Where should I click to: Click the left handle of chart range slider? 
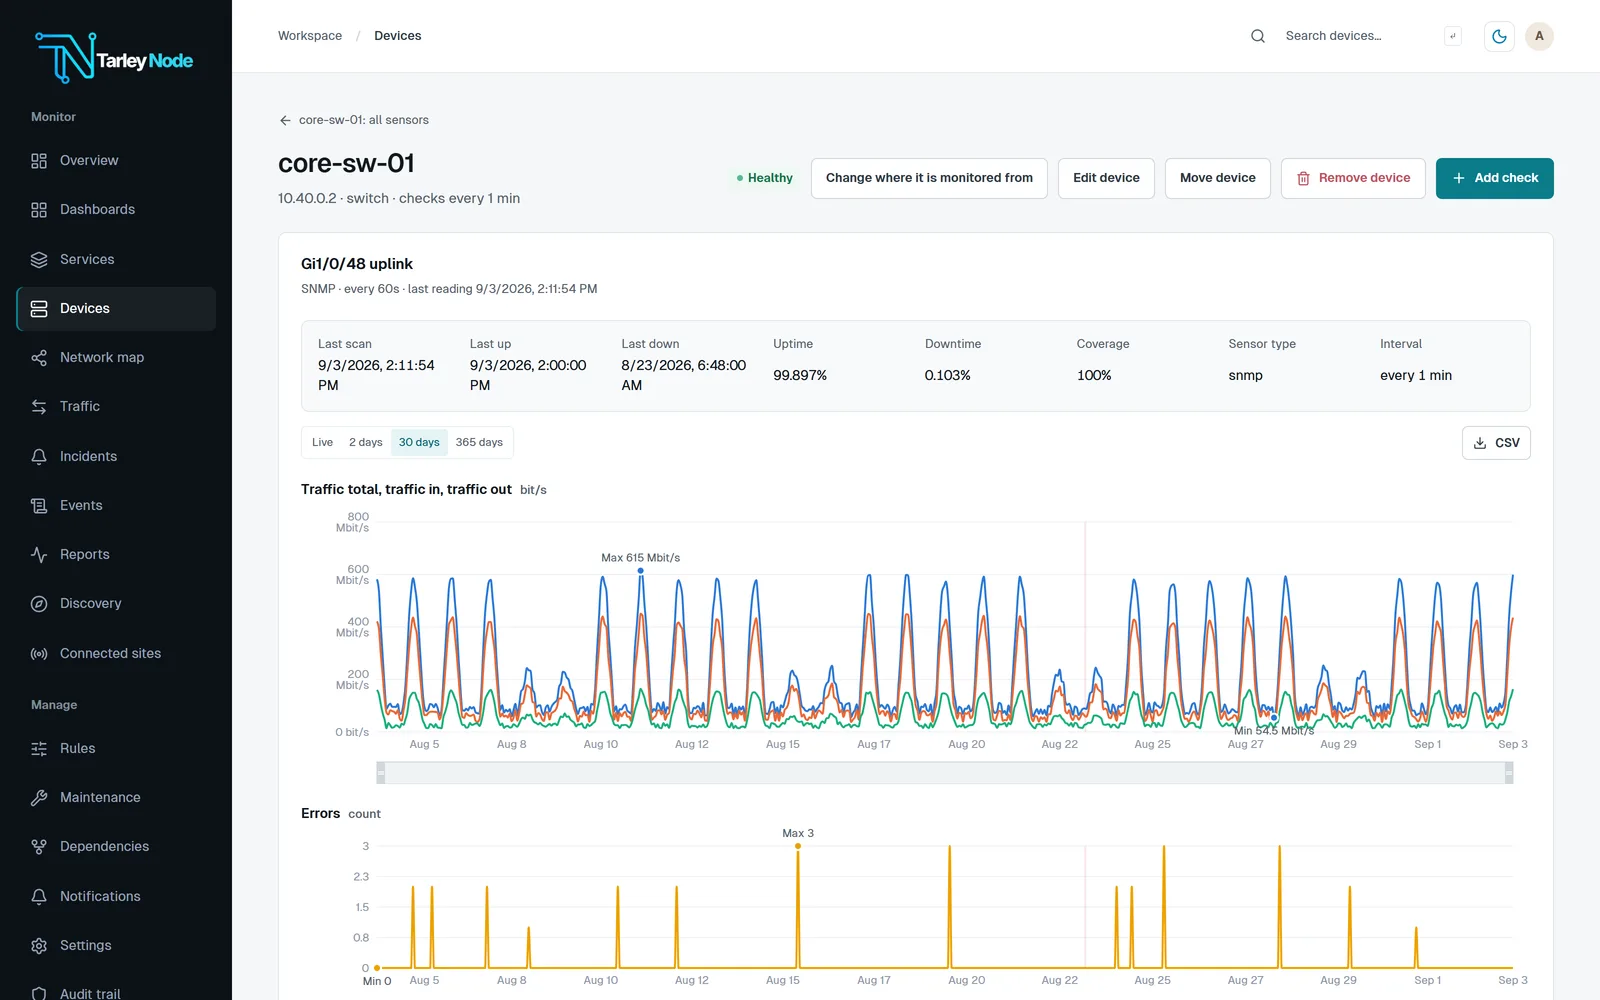381,773
